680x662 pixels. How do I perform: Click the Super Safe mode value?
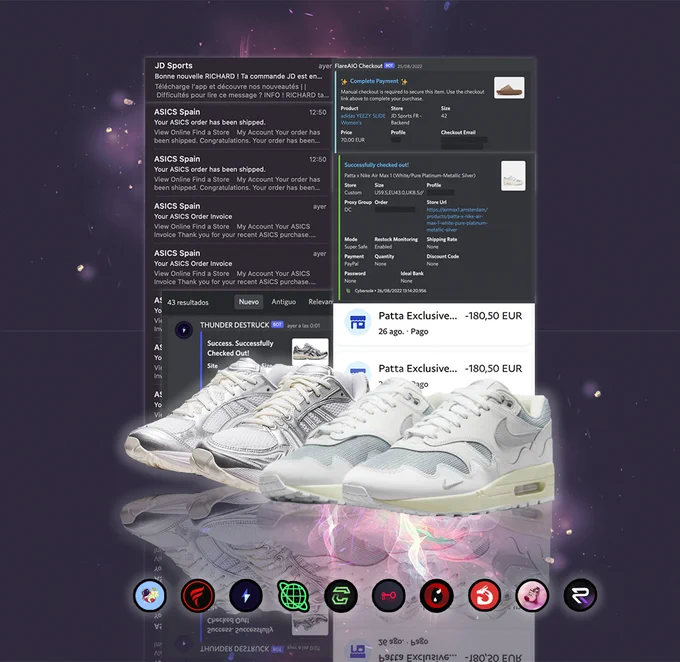(356, 247)
